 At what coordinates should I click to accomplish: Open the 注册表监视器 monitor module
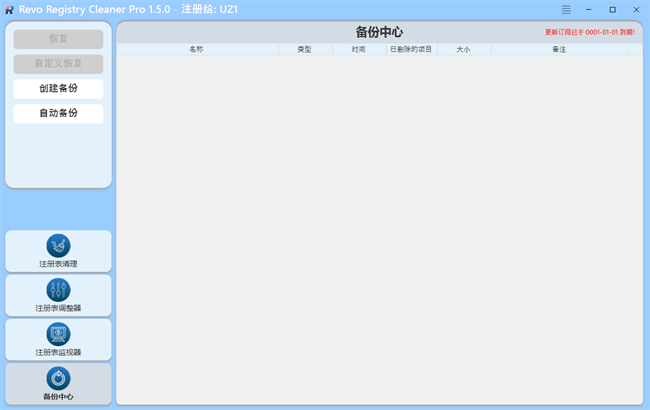[x=58, y=339]
